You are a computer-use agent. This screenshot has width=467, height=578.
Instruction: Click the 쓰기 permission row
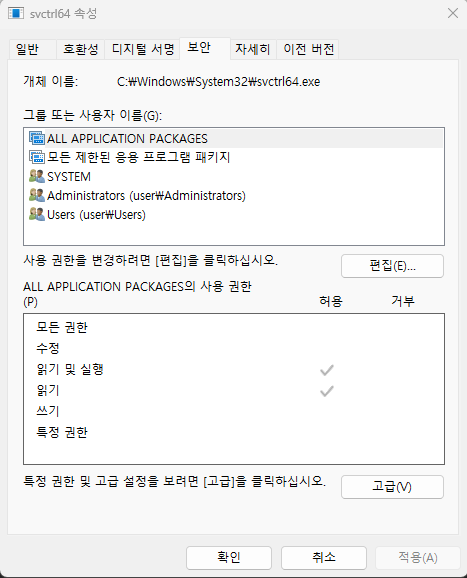tap(234, 411)
